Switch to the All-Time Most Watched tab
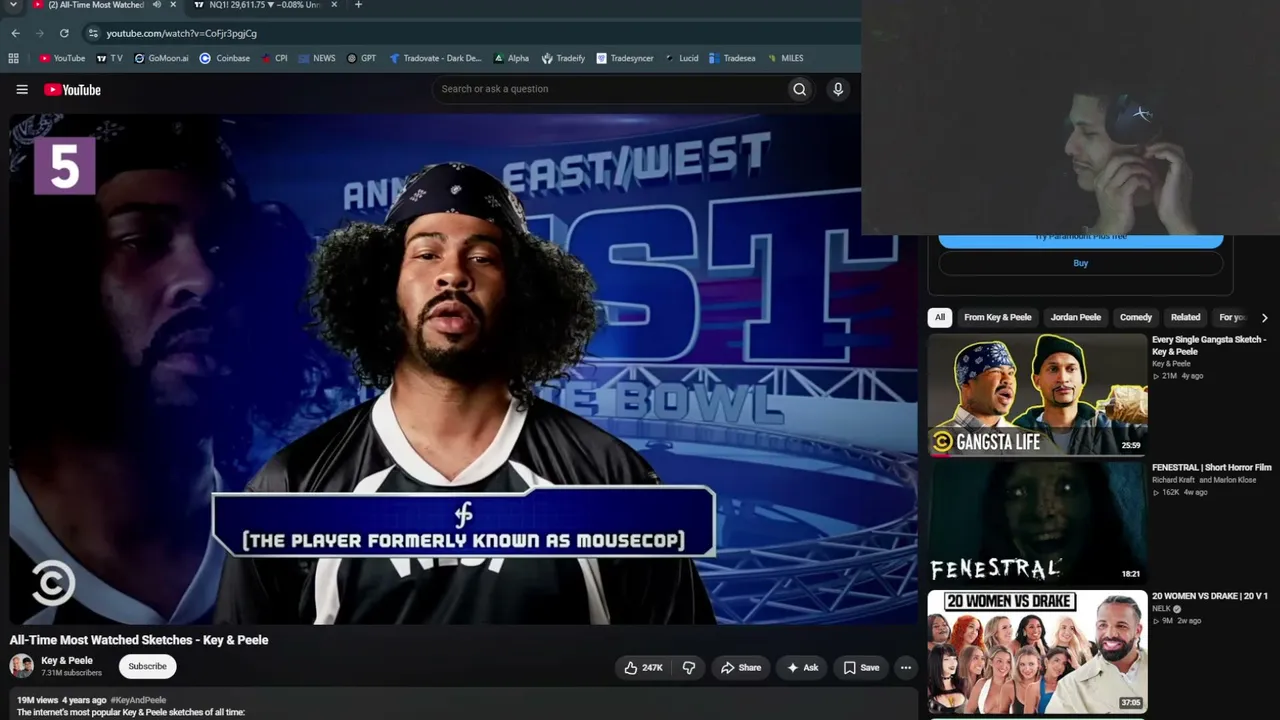 96,5
